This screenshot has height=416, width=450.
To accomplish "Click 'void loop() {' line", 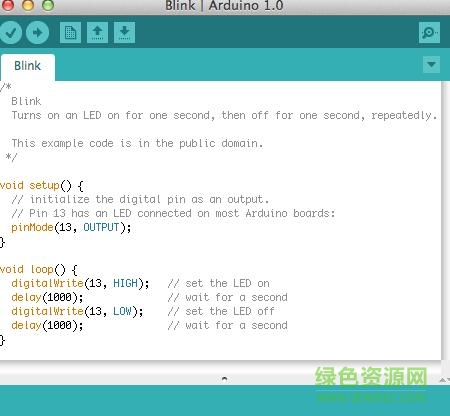I will [x=39, y=270].
